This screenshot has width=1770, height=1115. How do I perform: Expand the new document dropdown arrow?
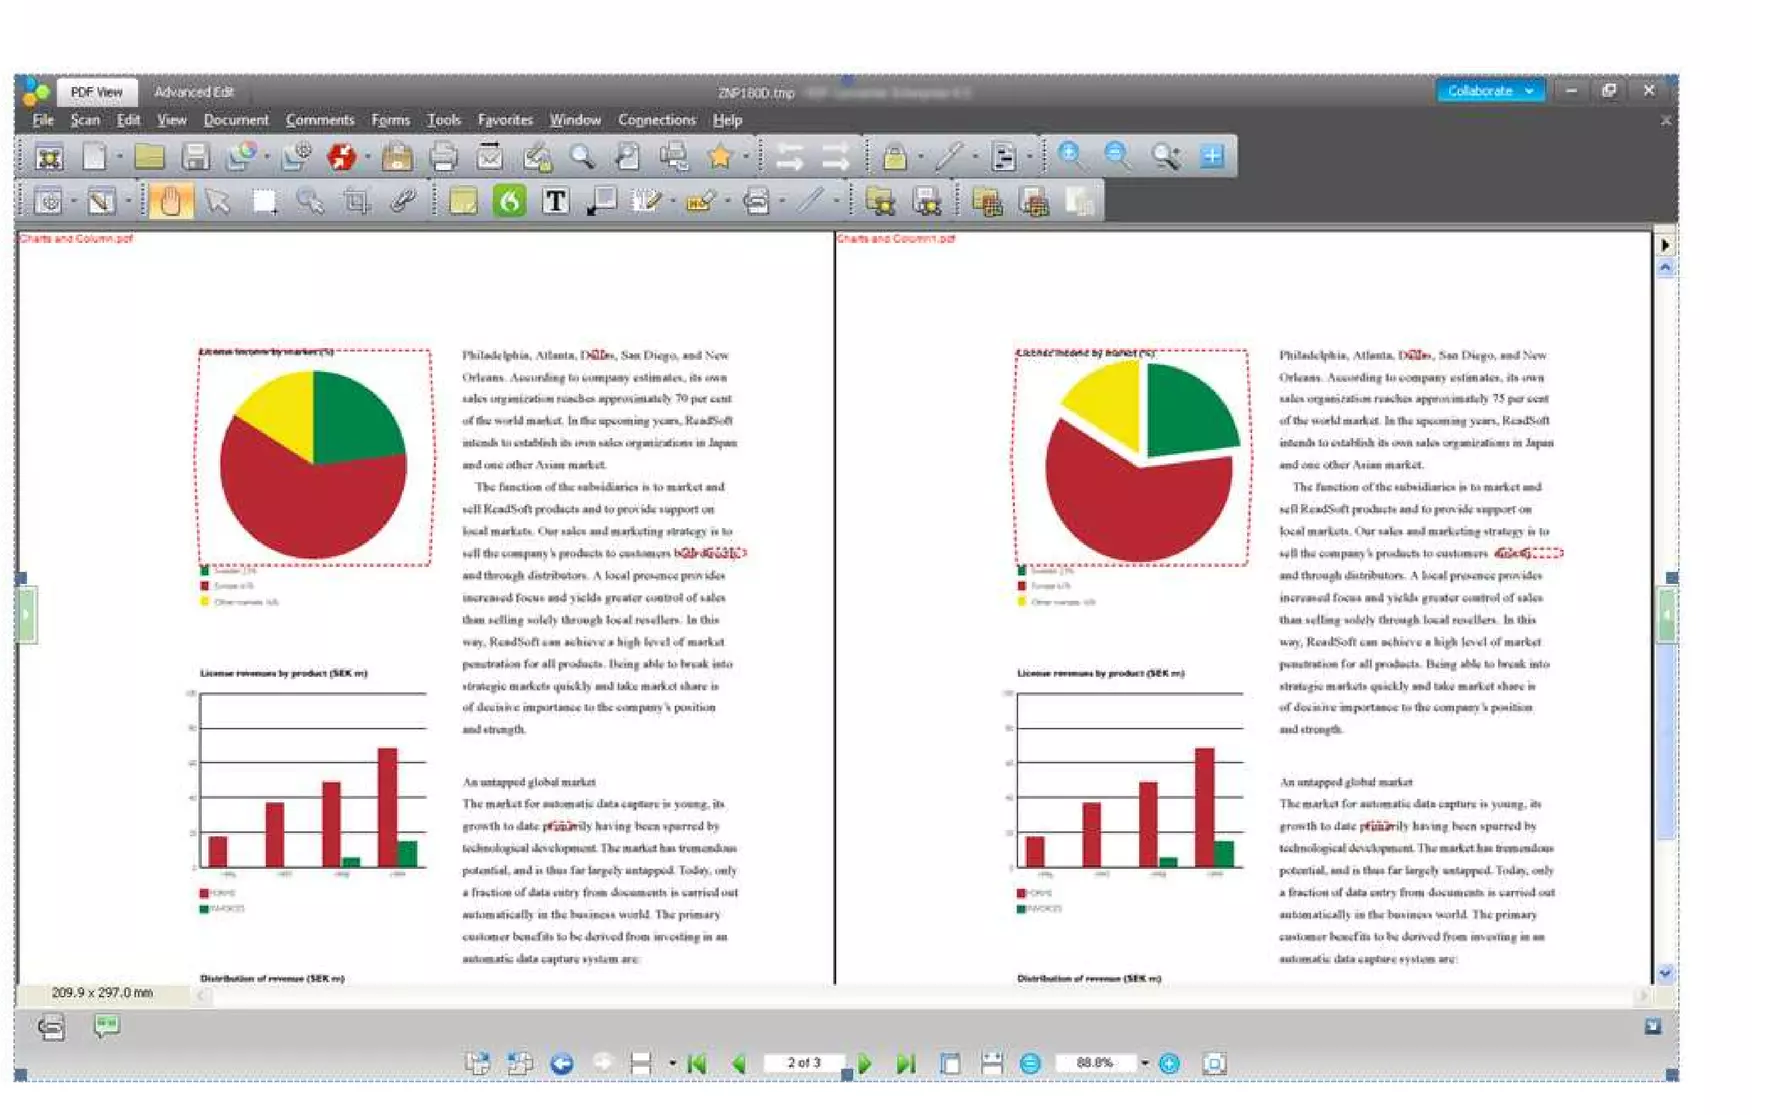pyautogui.click(x=119, y=157)
